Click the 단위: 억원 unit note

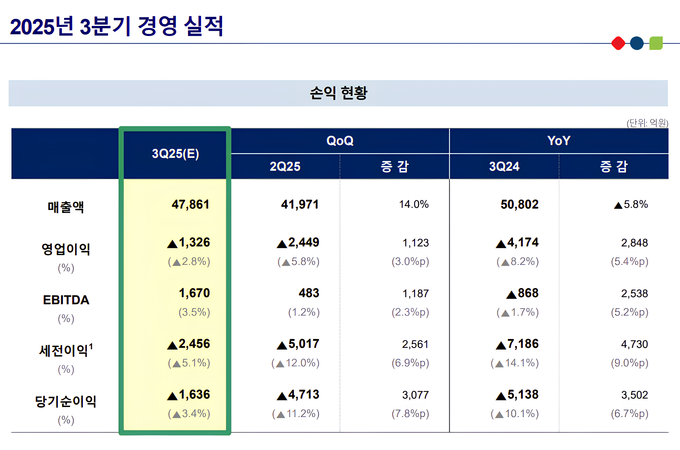pyautogui.click(x=647, y=122)
